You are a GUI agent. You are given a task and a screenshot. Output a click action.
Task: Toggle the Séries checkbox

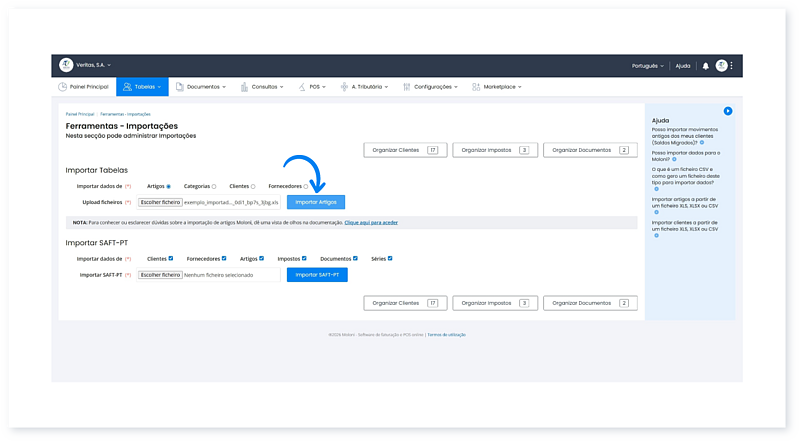(x=390, y=258)
